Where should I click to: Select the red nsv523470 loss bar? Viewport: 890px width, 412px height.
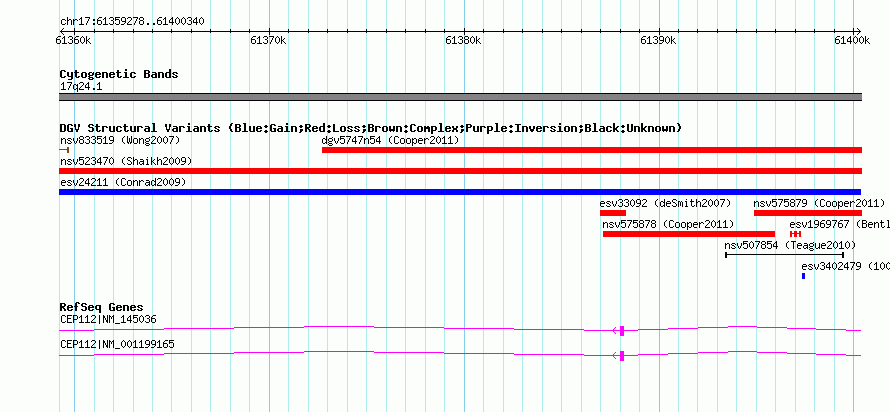(460, 171)
